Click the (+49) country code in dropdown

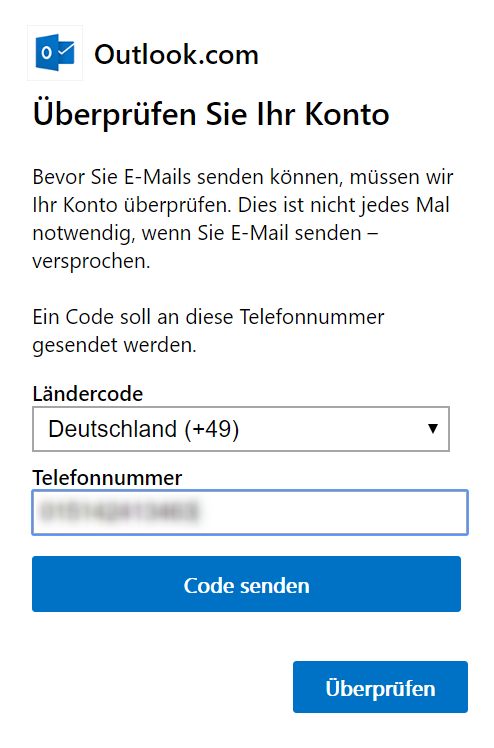pyautogui.click(x=212, y=429)
